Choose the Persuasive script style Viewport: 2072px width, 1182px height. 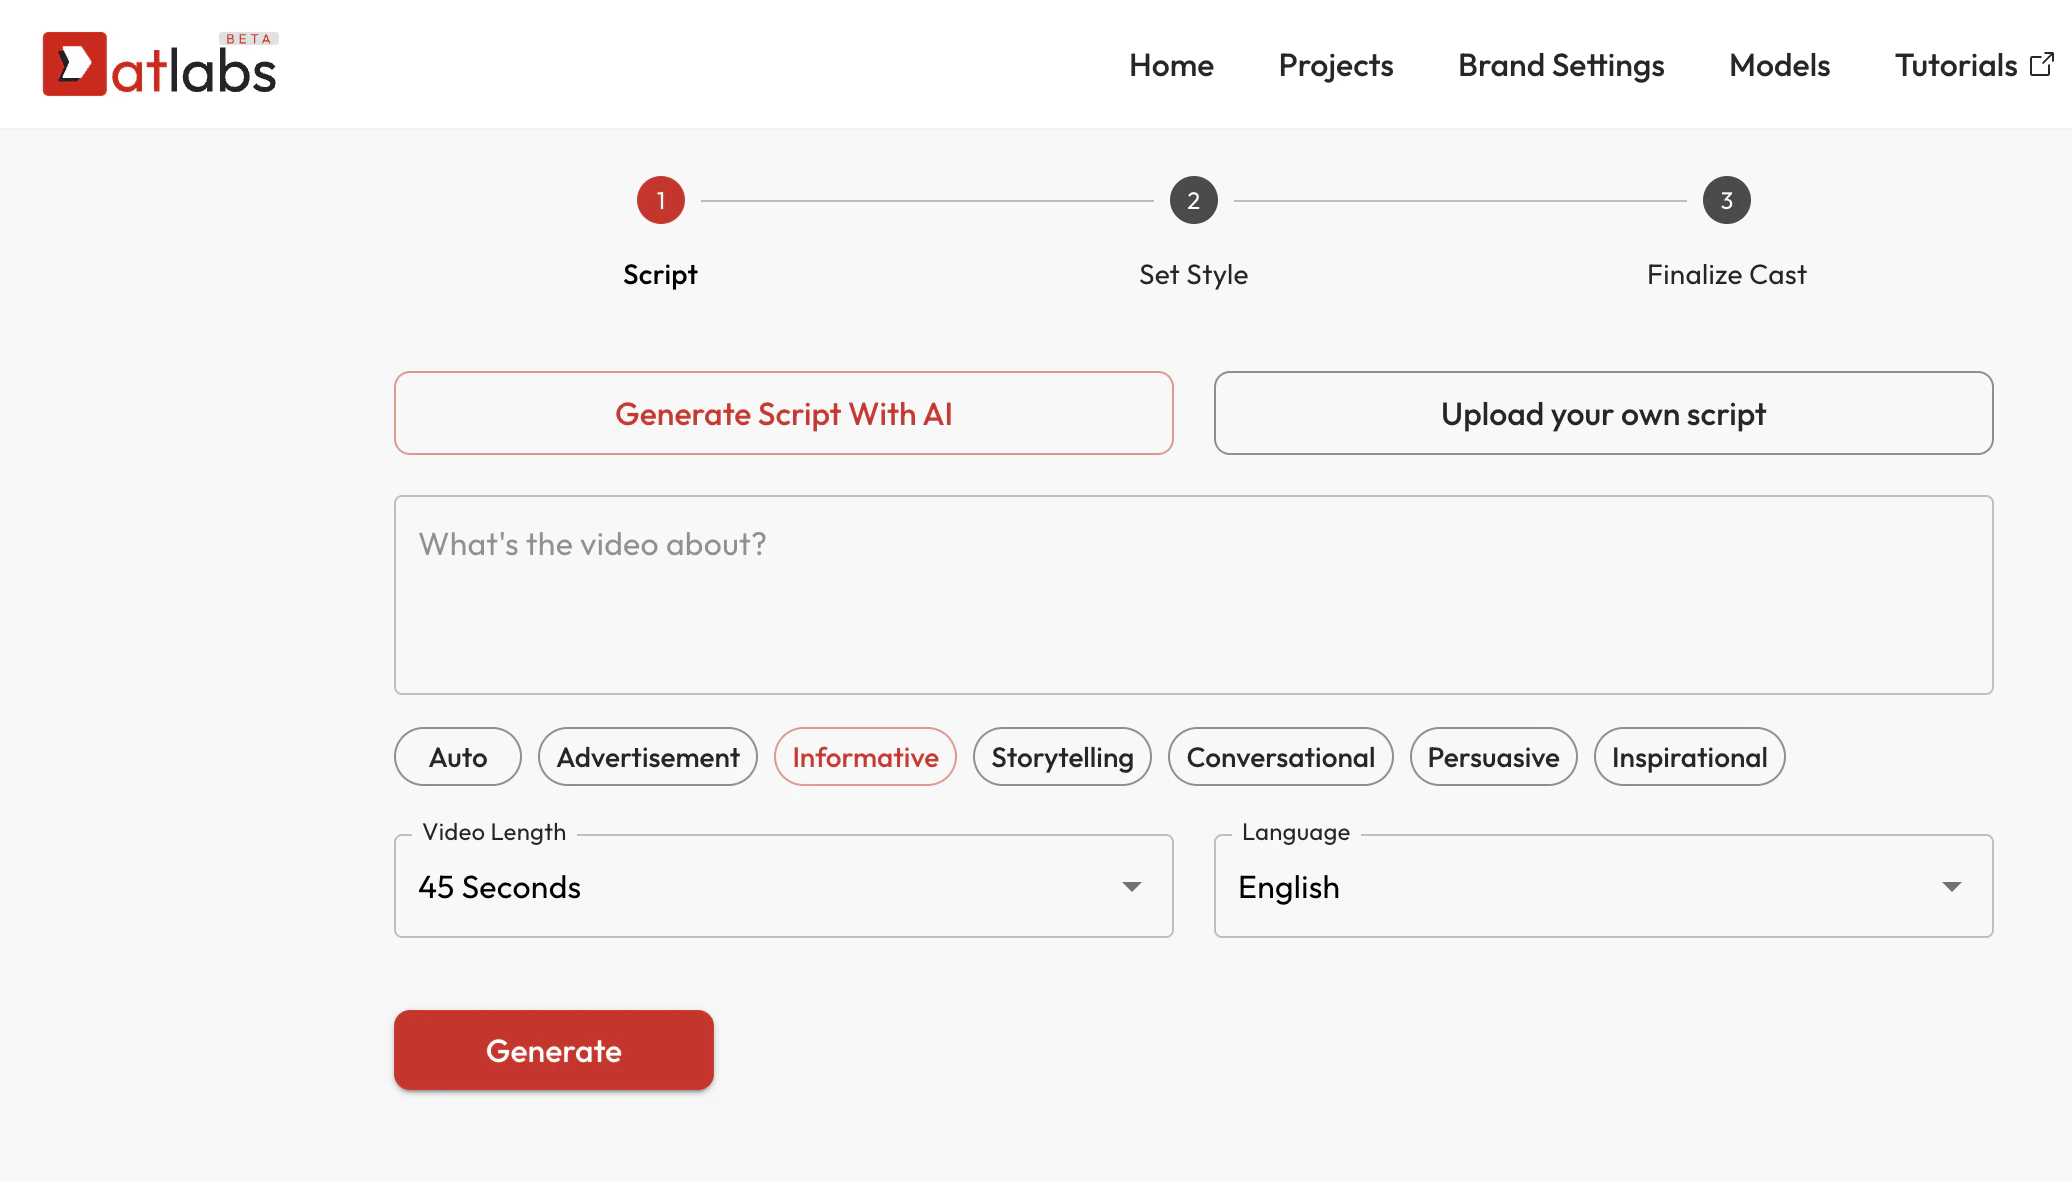[1493, 757]
